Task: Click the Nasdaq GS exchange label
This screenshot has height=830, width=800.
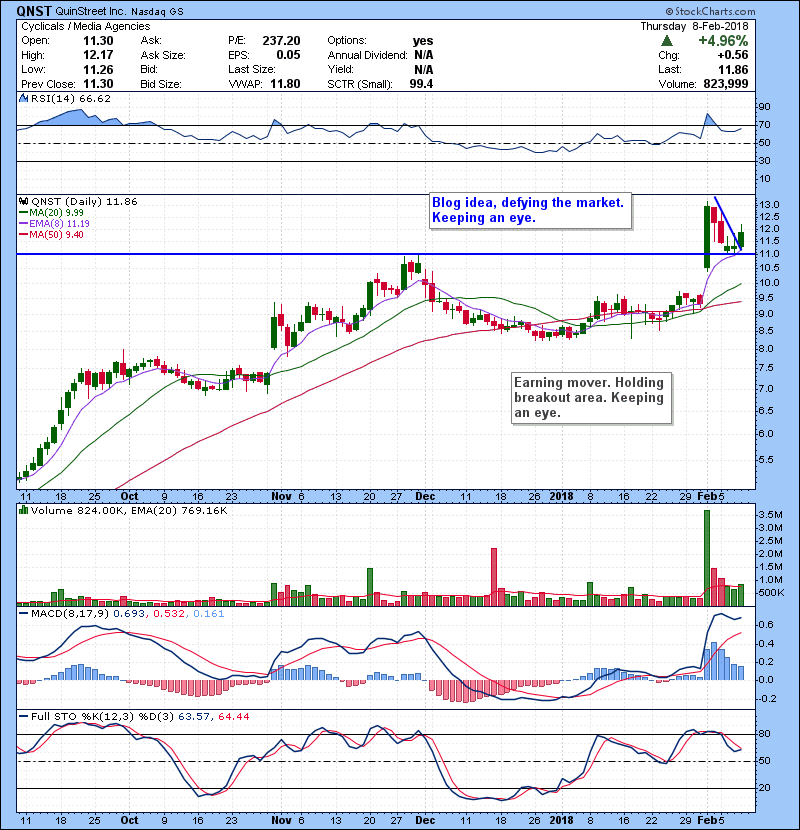Action: click(157, 12)
